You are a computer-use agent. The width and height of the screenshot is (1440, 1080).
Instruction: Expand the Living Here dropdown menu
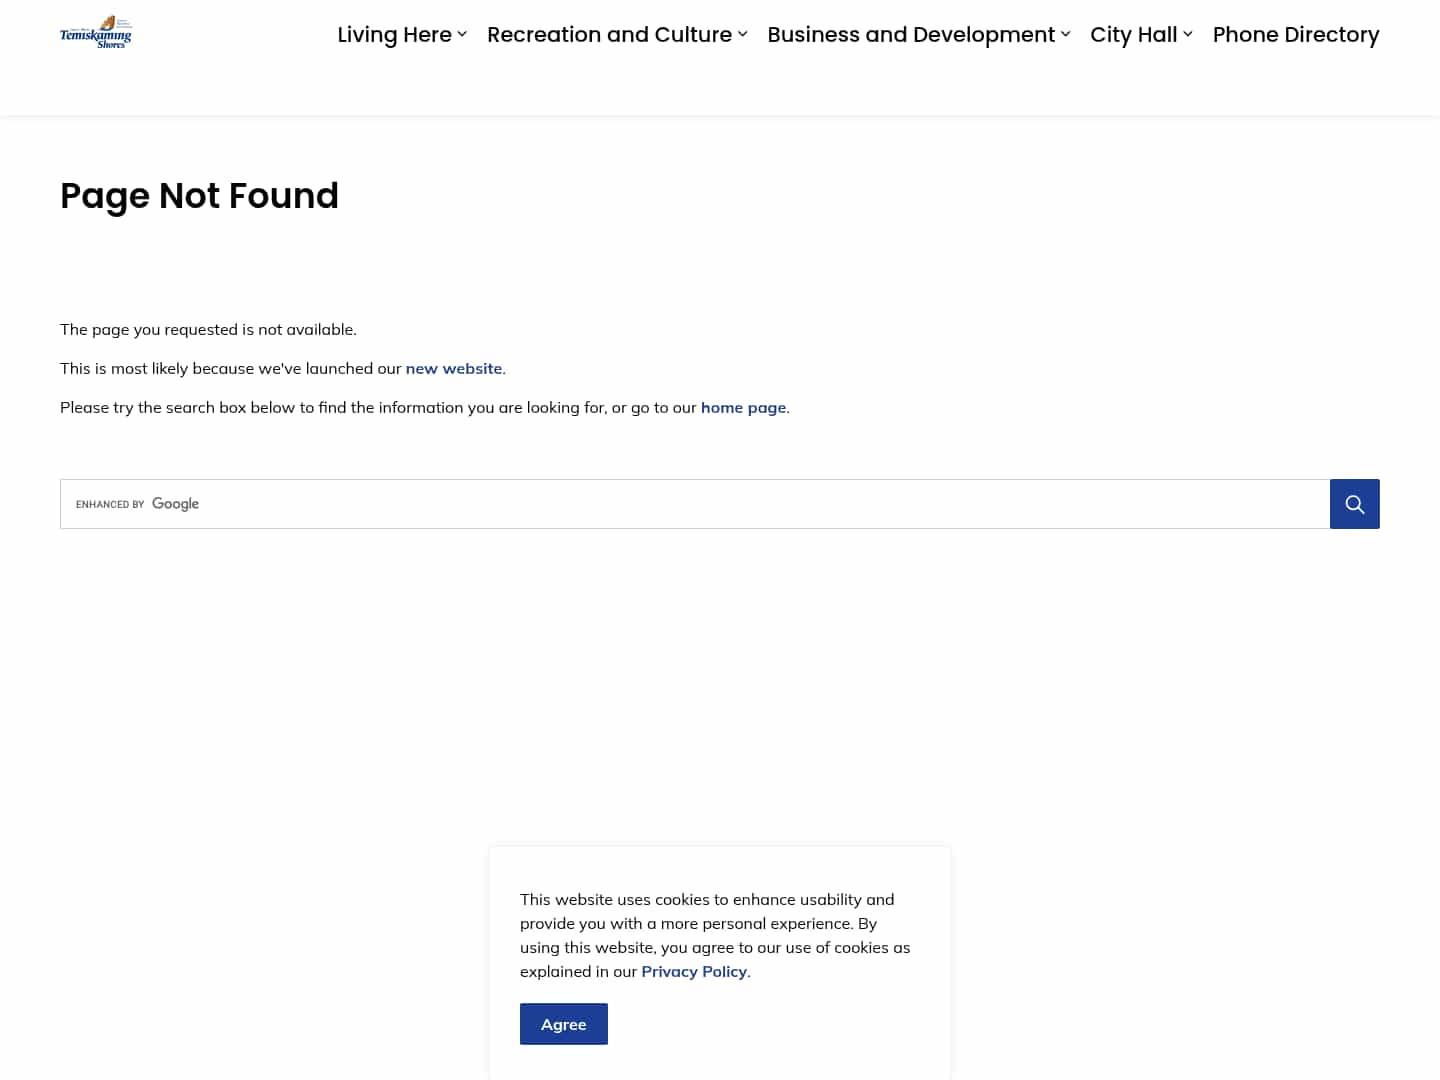point(462,33)
